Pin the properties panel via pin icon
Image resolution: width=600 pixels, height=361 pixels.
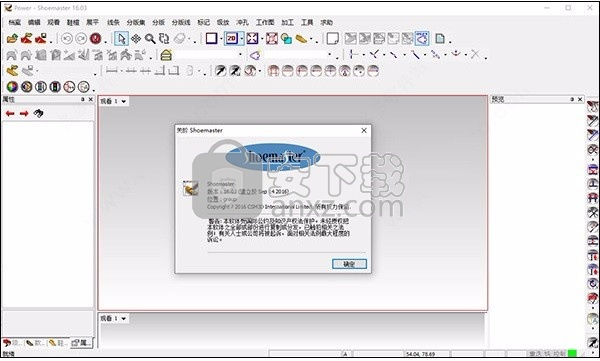[x=82, y=99]
